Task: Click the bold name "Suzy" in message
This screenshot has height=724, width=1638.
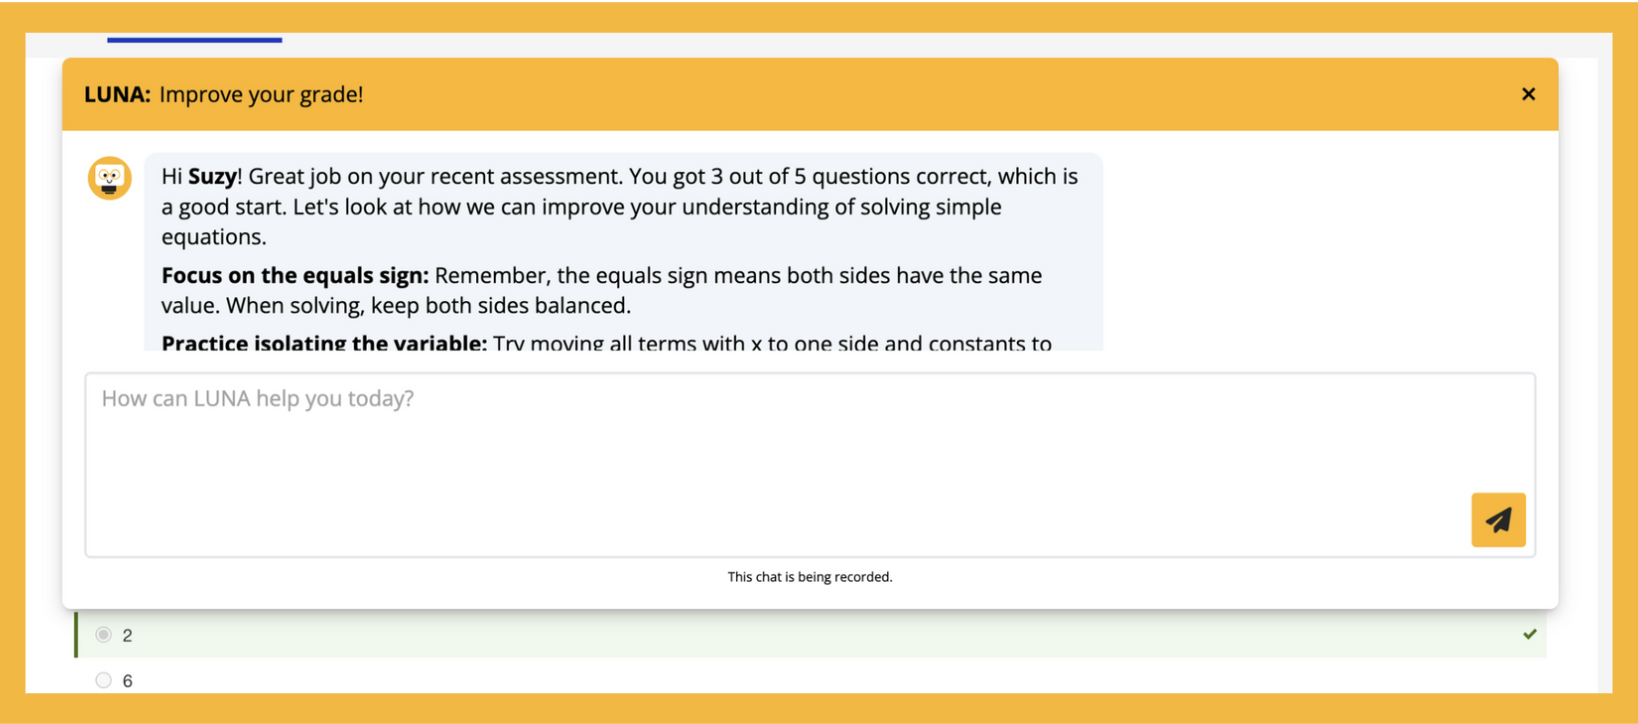Action: pyautogui.click(x=212, y=176)
